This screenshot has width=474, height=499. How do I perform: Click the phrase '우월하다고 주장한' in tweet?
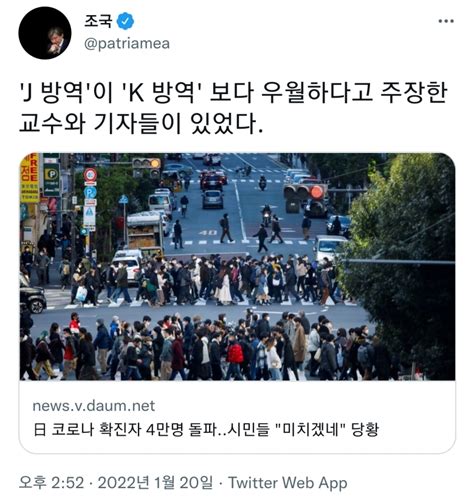click(354, 93)
